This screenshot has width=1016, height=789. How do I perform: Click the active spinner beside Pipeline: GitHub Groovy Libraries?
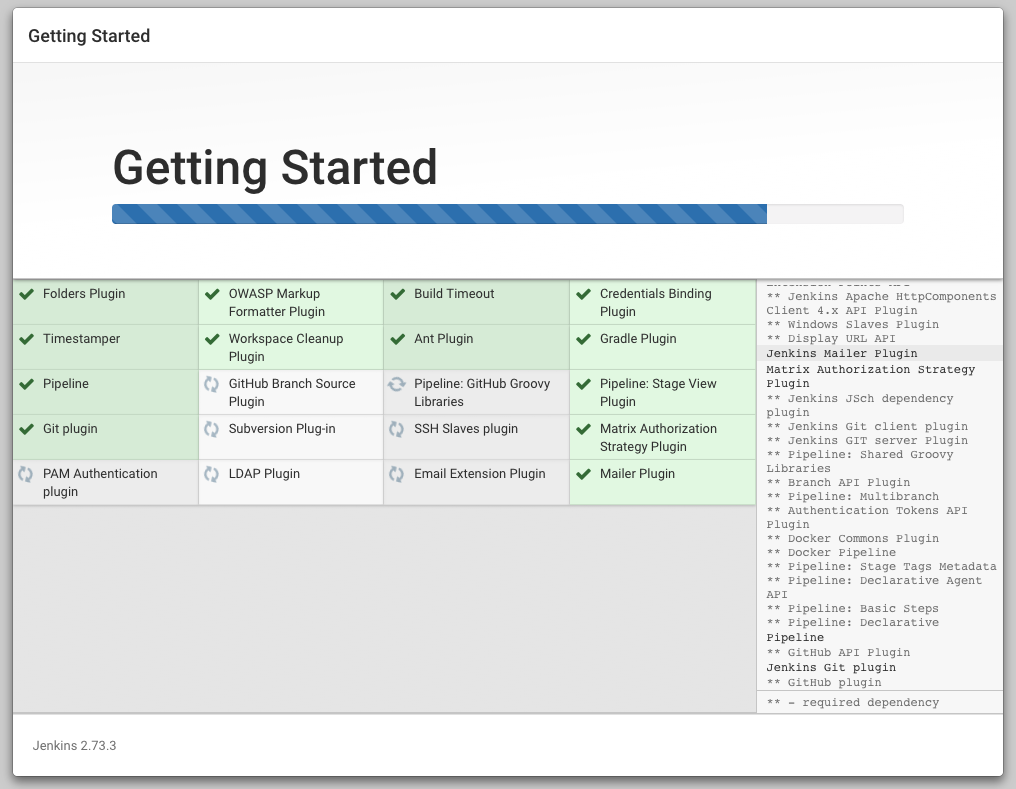[397, 384]
